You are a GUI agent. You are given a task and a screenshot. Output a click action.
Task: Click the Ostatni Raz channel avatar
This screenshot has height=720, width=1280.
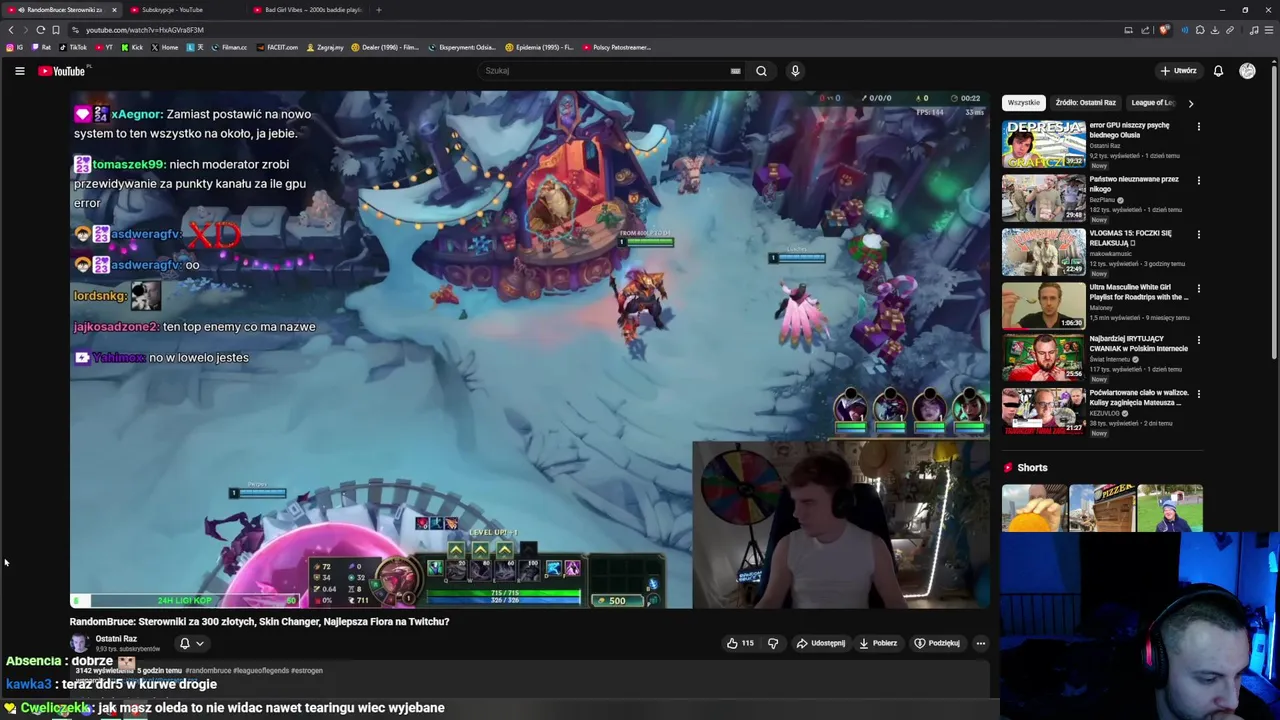(80, 643)
